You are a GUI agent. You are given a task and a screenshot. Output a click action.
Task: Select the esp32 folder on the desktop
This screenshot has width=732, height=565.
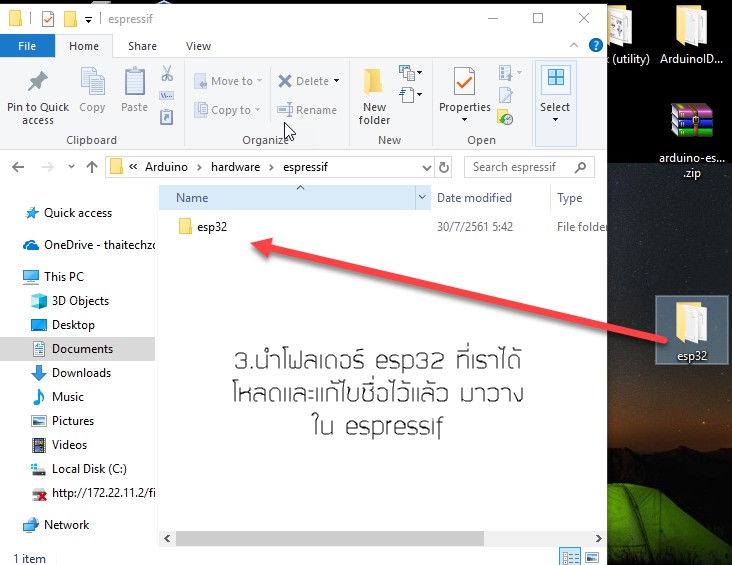click(692, 330)
